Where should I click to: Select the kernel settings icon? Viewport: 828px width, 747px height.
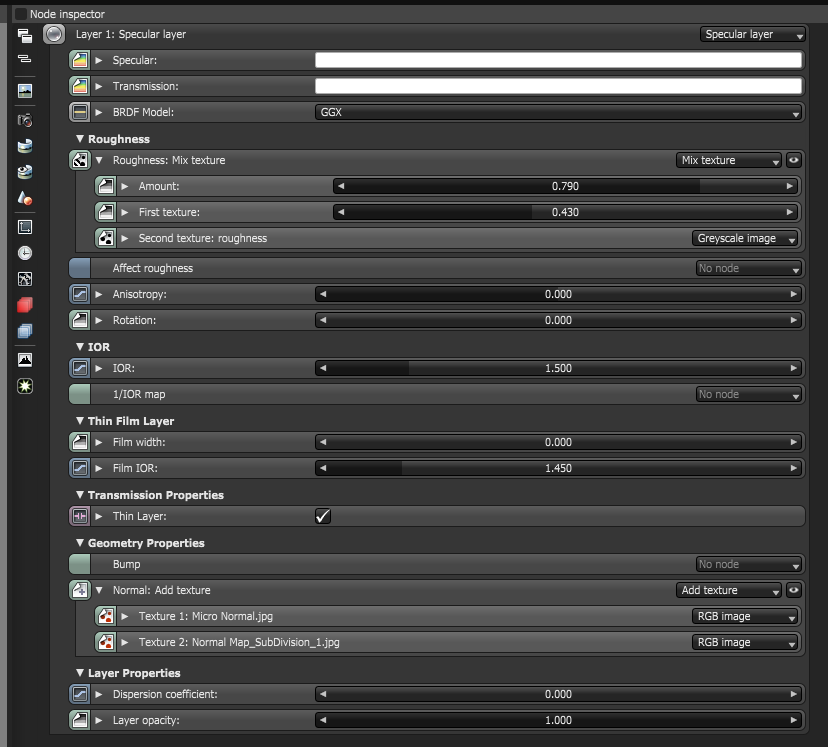point(25,279)
